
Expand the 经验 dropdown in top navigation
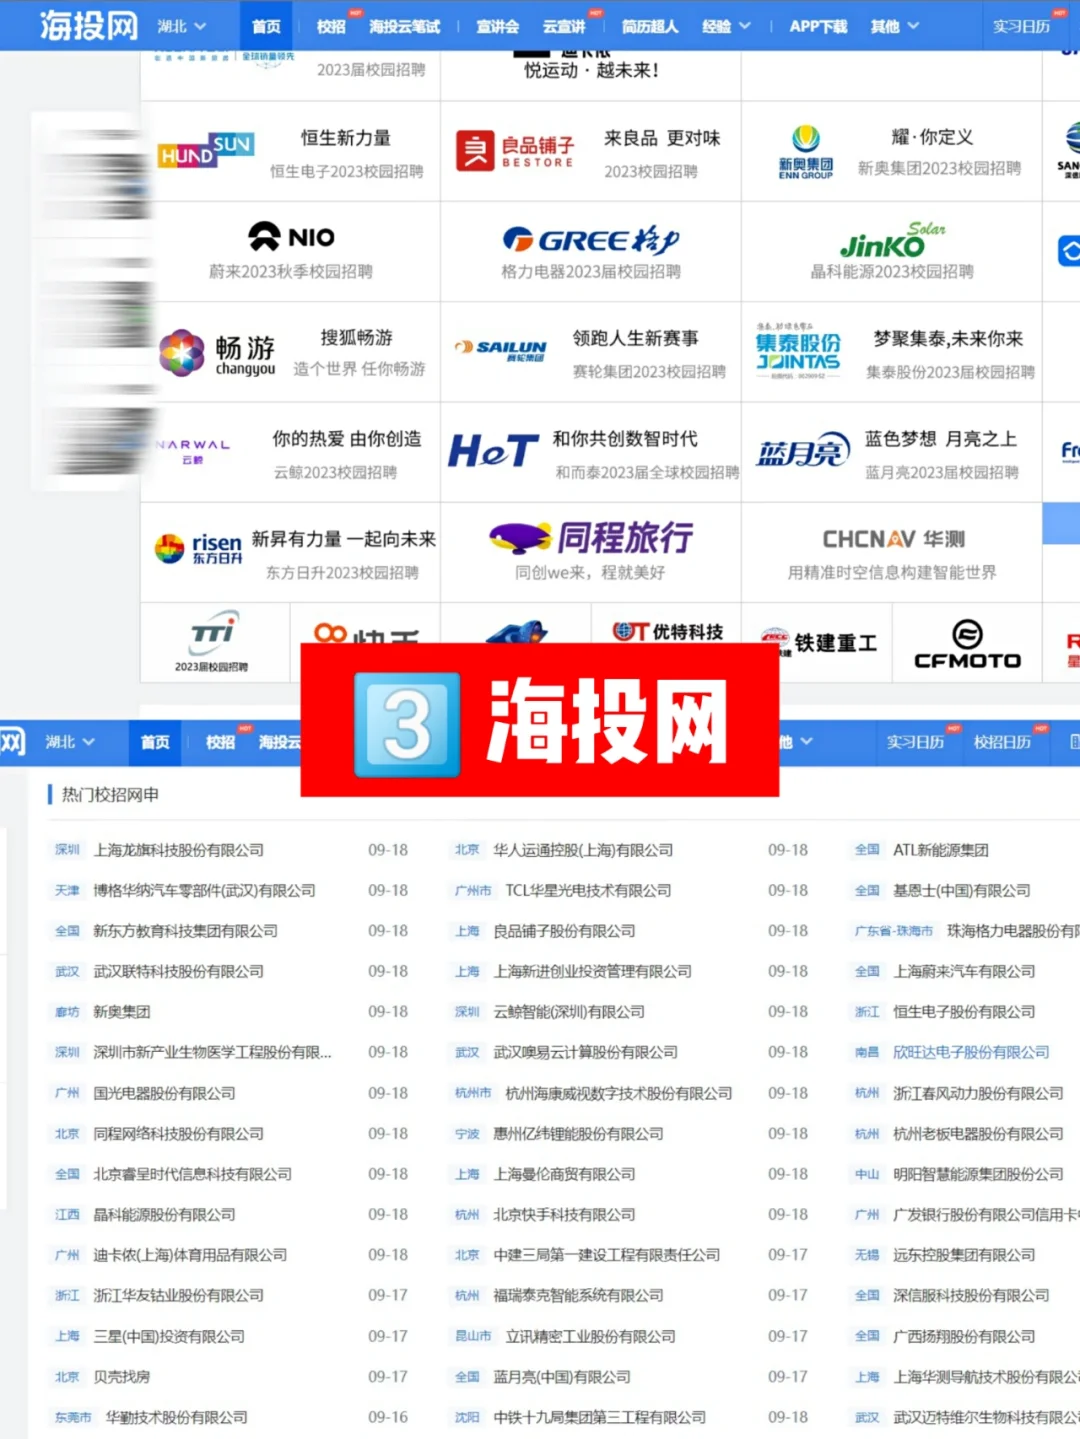(x=726, y=27)
